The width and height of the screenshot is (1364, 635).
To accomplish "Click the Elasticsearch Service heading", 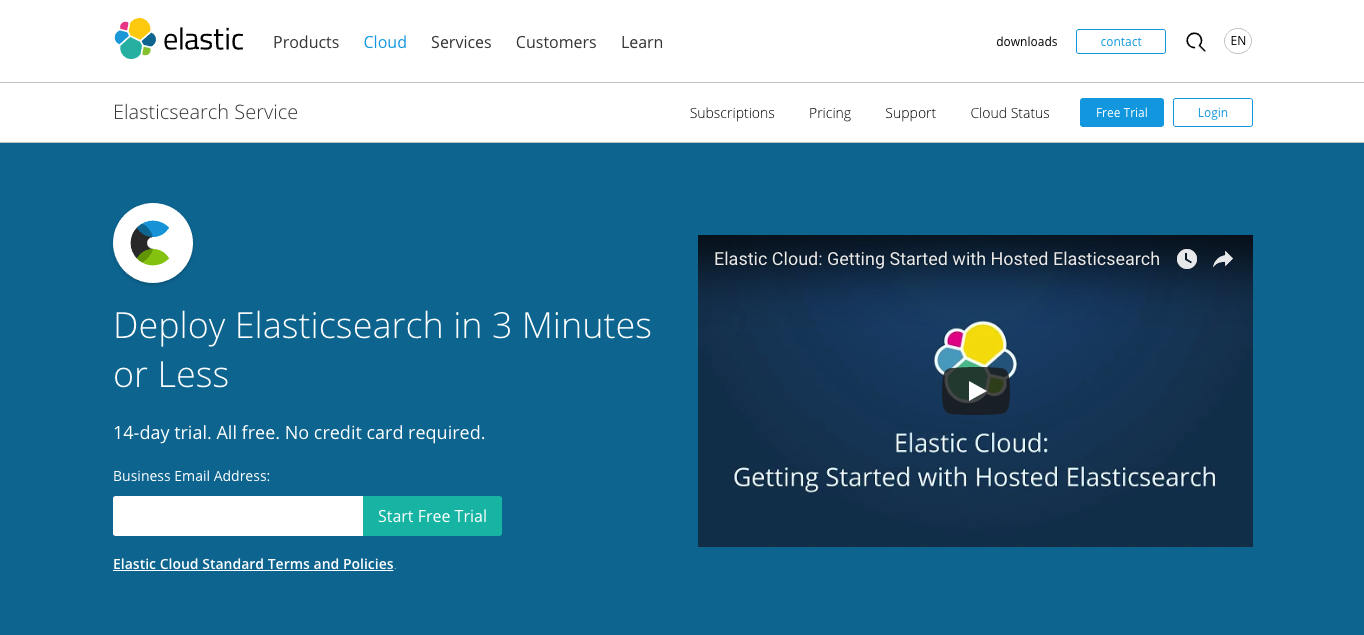I will pos(206,112).
